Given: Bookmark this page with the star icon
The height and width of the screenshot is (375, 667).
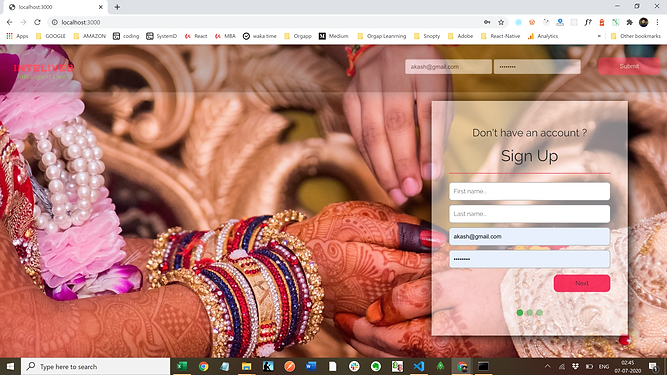Looking at the screenshot, I should (501, 22).
